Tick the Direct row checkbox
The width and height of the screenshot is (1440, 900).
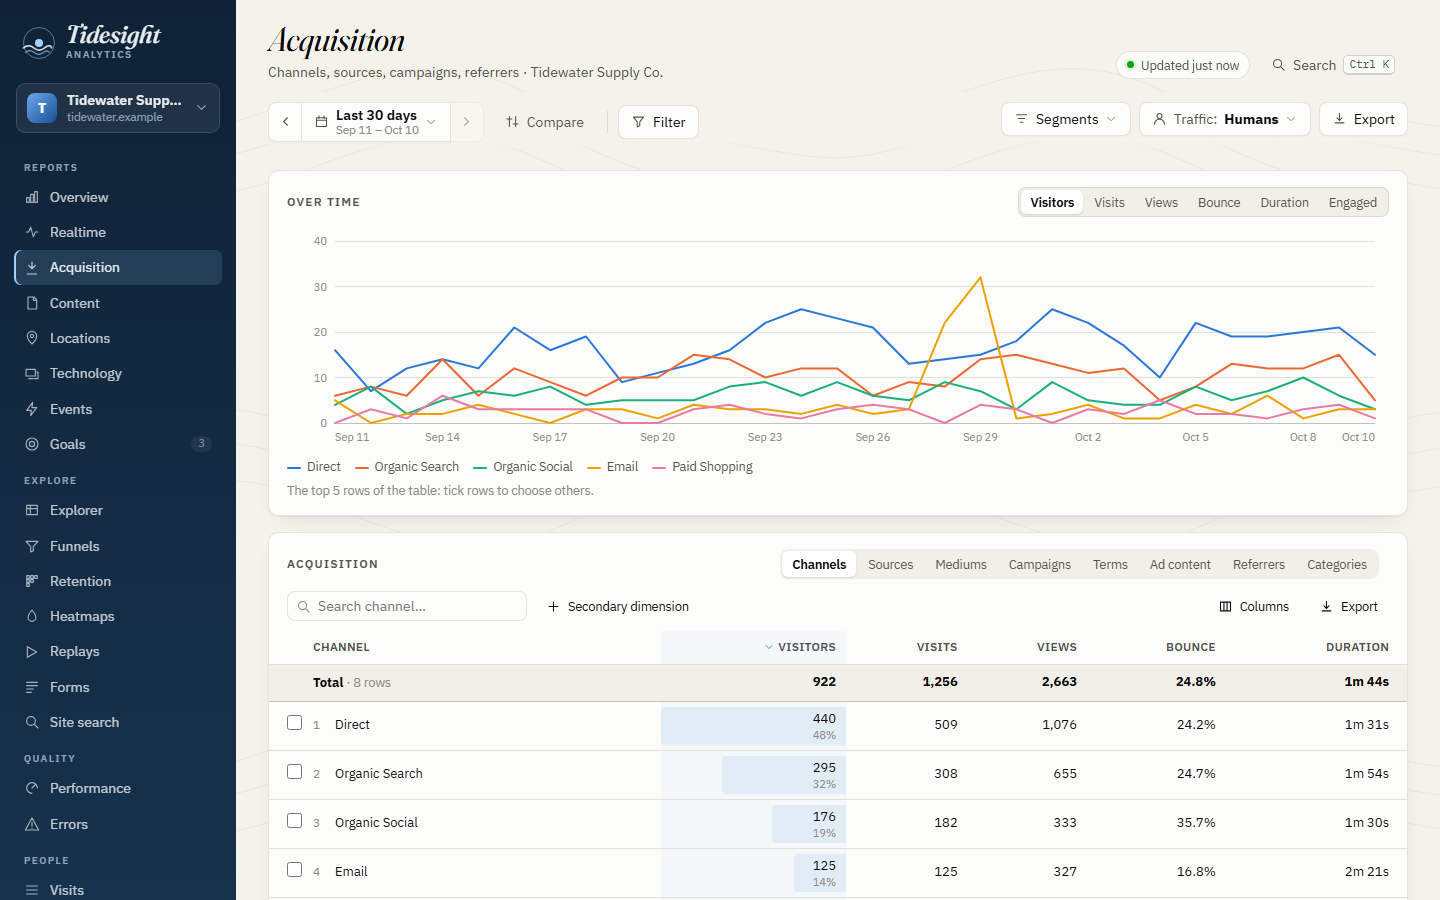(294, 723)
